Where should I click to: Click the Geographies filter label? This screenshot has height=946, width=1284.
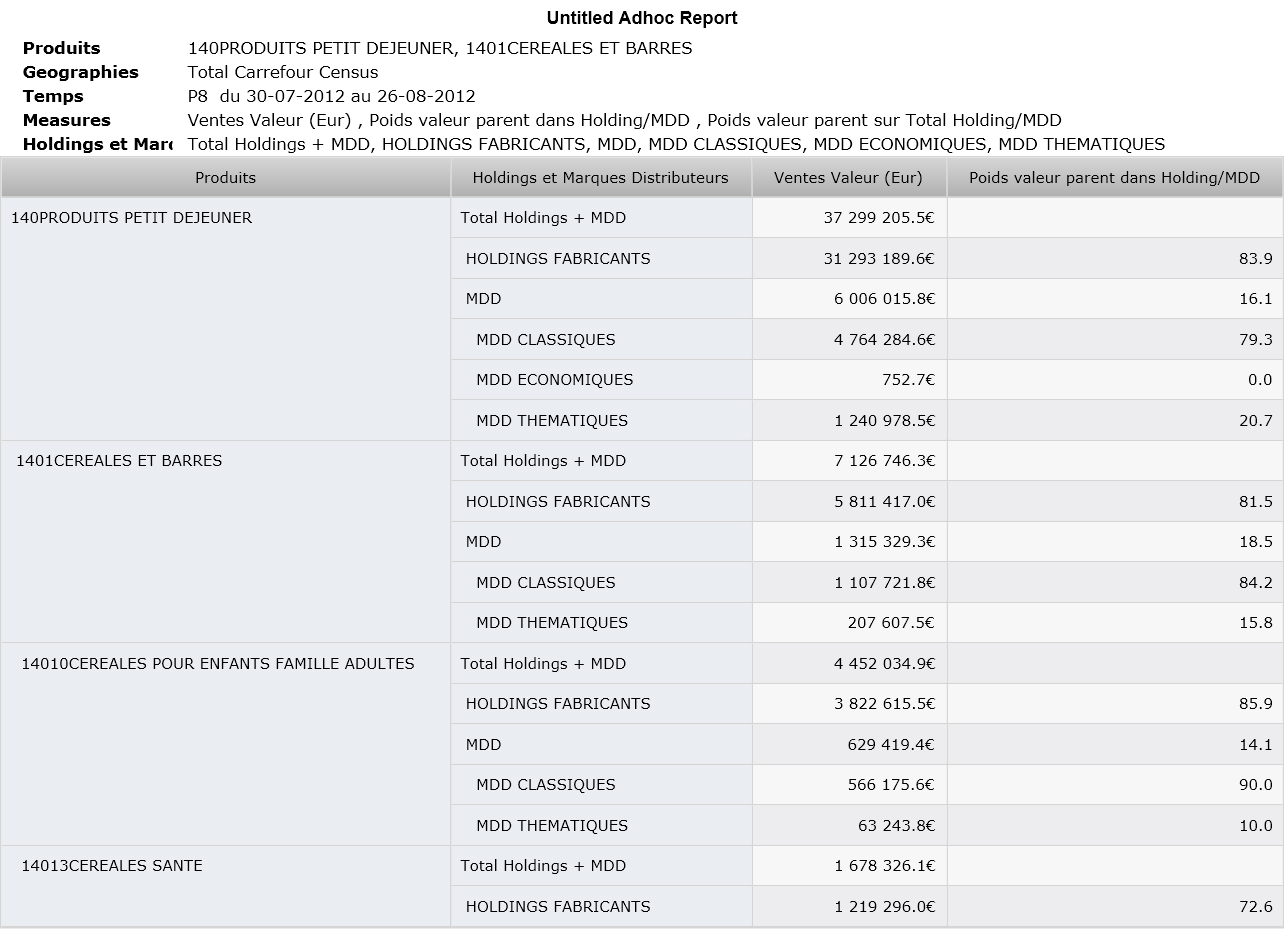81,72
